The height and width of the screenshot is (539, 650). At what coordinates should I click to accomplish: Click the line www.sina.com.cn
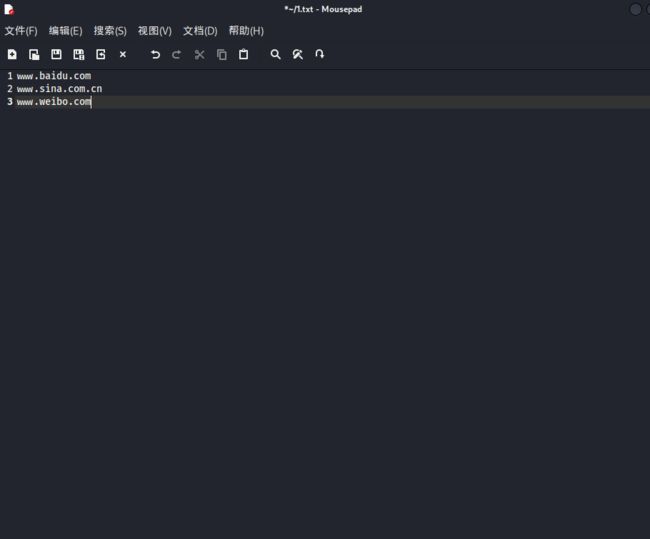59,89
